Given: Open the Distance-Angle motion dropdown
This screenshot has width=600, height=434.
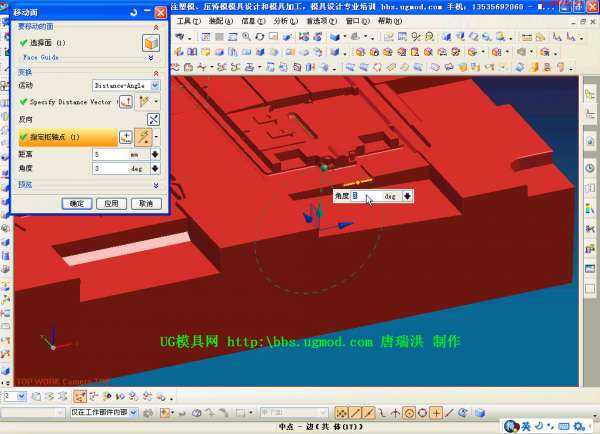Looking at the screenshot, I should [125, 86].
